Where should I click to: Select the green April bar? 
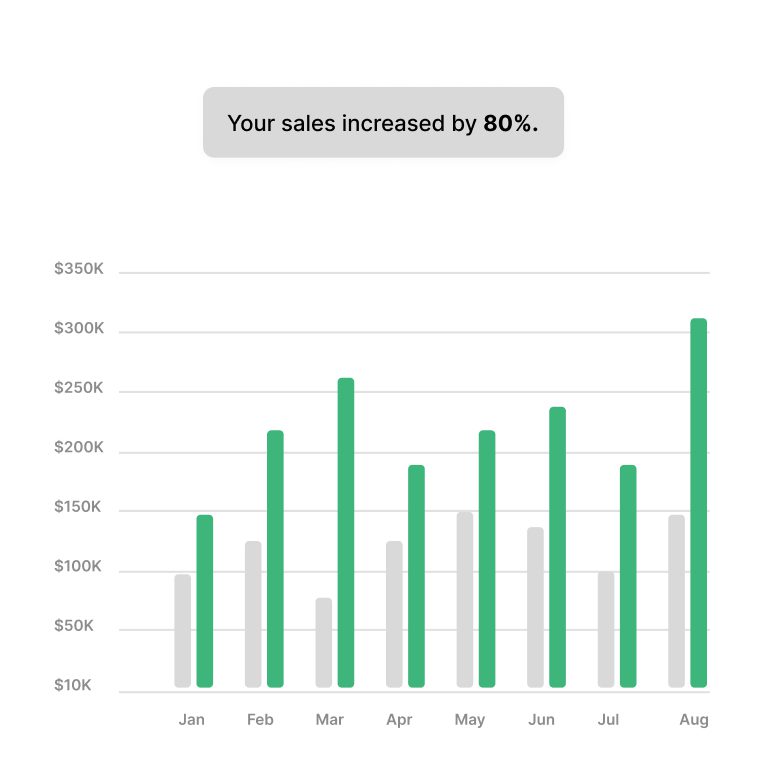point(416,576)
